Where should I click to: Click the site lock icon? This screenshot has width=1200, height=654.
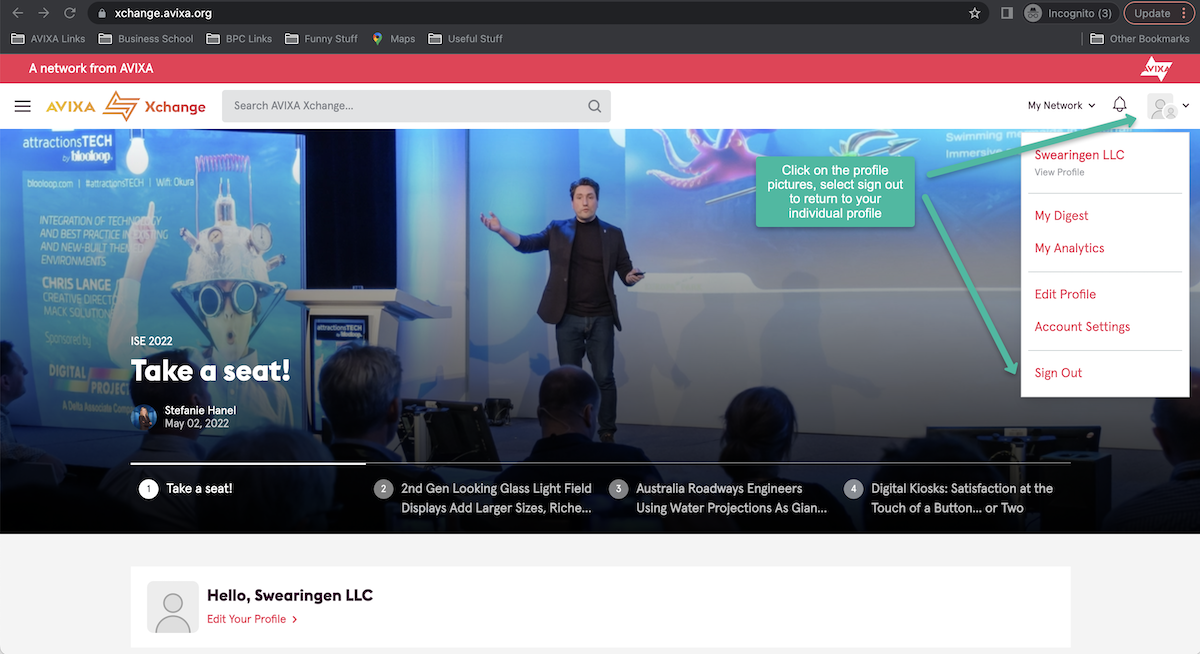click(x=102, y=14)
